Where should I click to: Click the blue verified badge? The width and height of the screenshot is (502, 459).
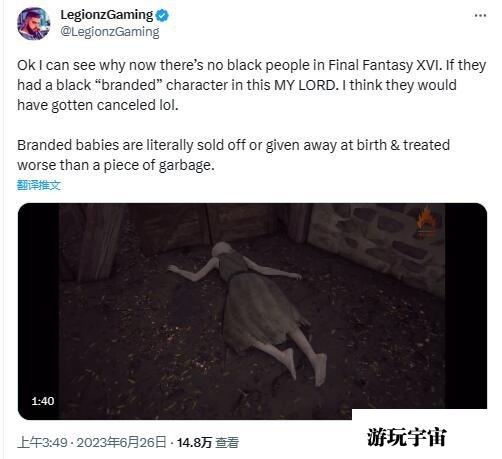point(162,15)
